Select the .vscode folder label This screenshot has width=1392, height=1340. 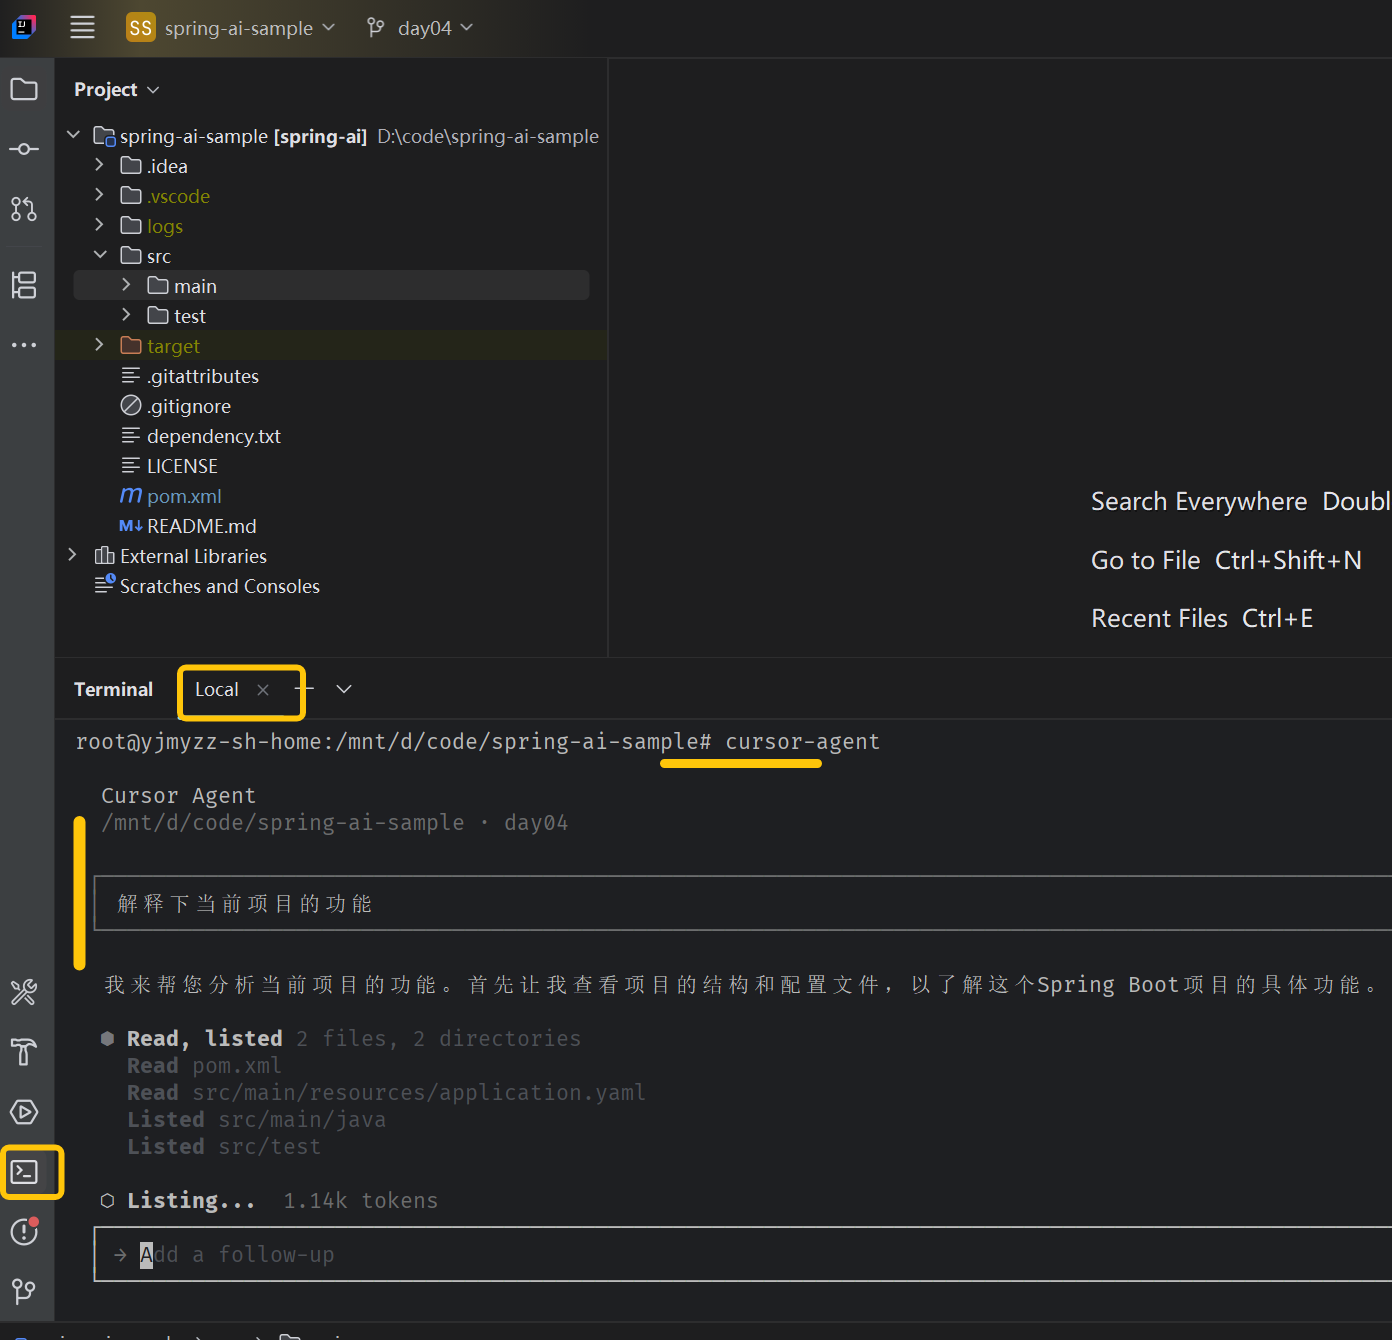click(178, 196)
